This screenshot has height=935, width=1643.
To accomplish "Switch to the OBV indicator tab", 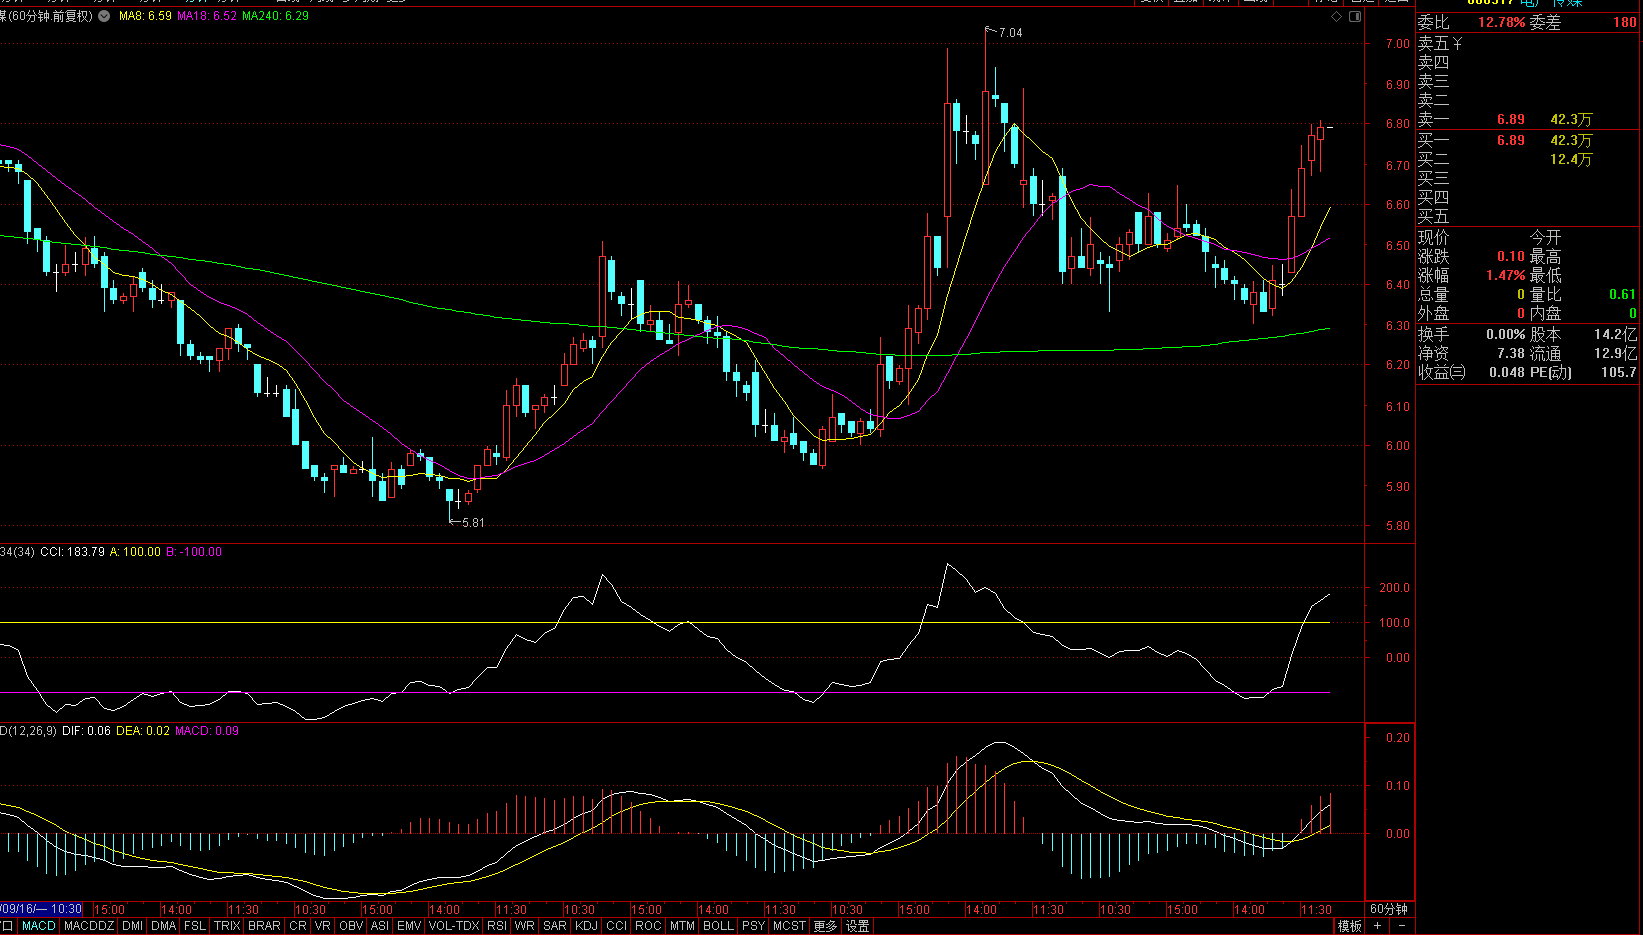I will 351,926.
